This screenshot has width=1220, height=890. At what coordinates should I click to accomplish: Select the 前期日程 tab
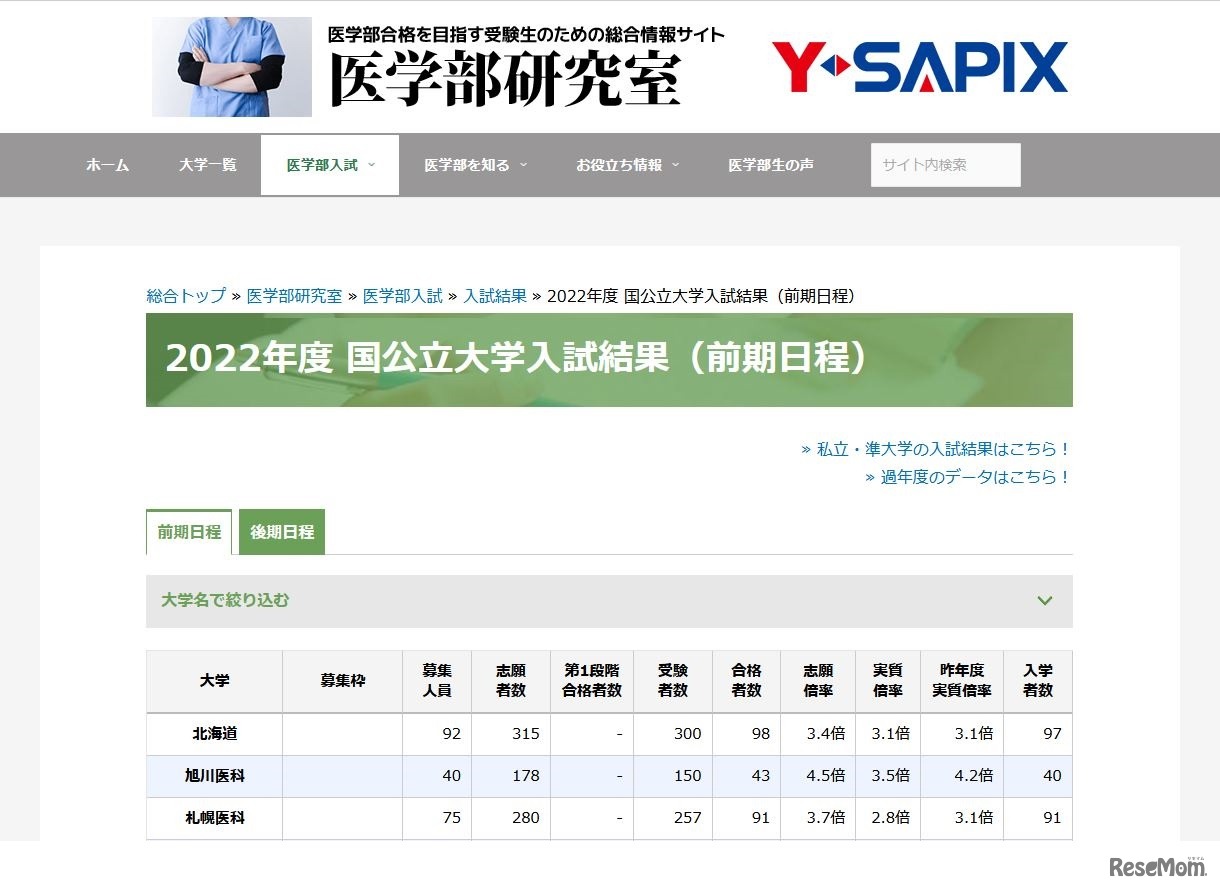[189, 532]
